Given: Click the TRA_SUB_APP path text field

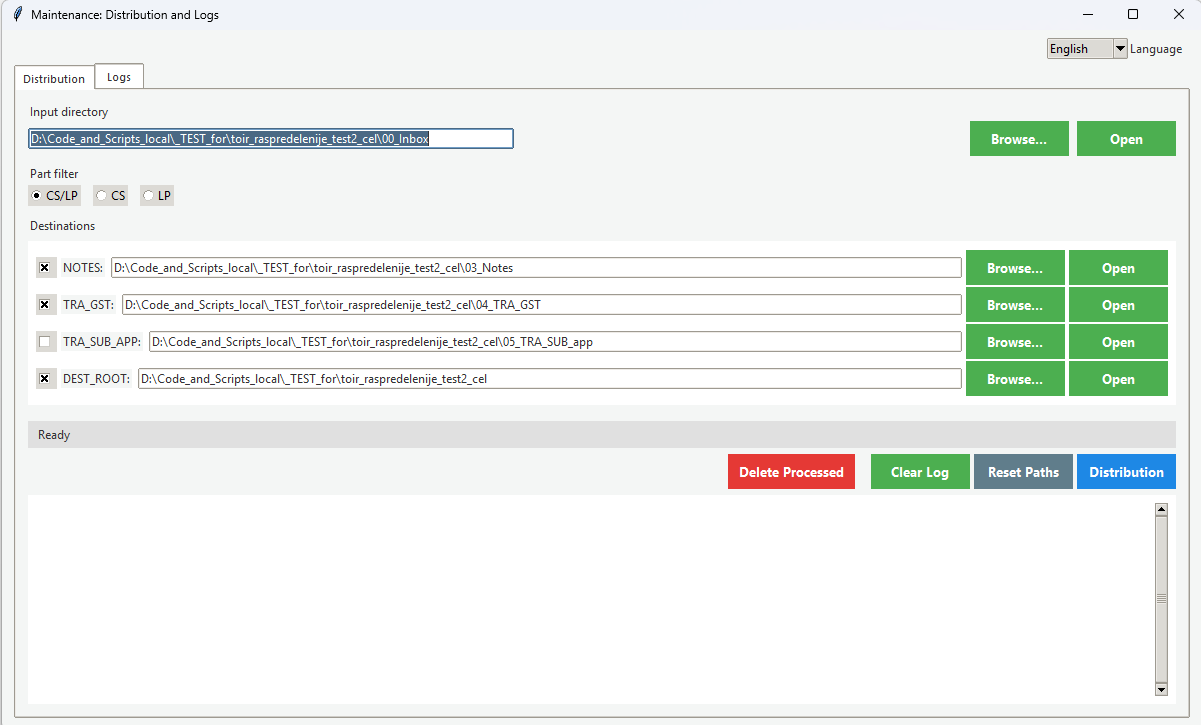Looking at the screenshot, I should click(555, 342).
